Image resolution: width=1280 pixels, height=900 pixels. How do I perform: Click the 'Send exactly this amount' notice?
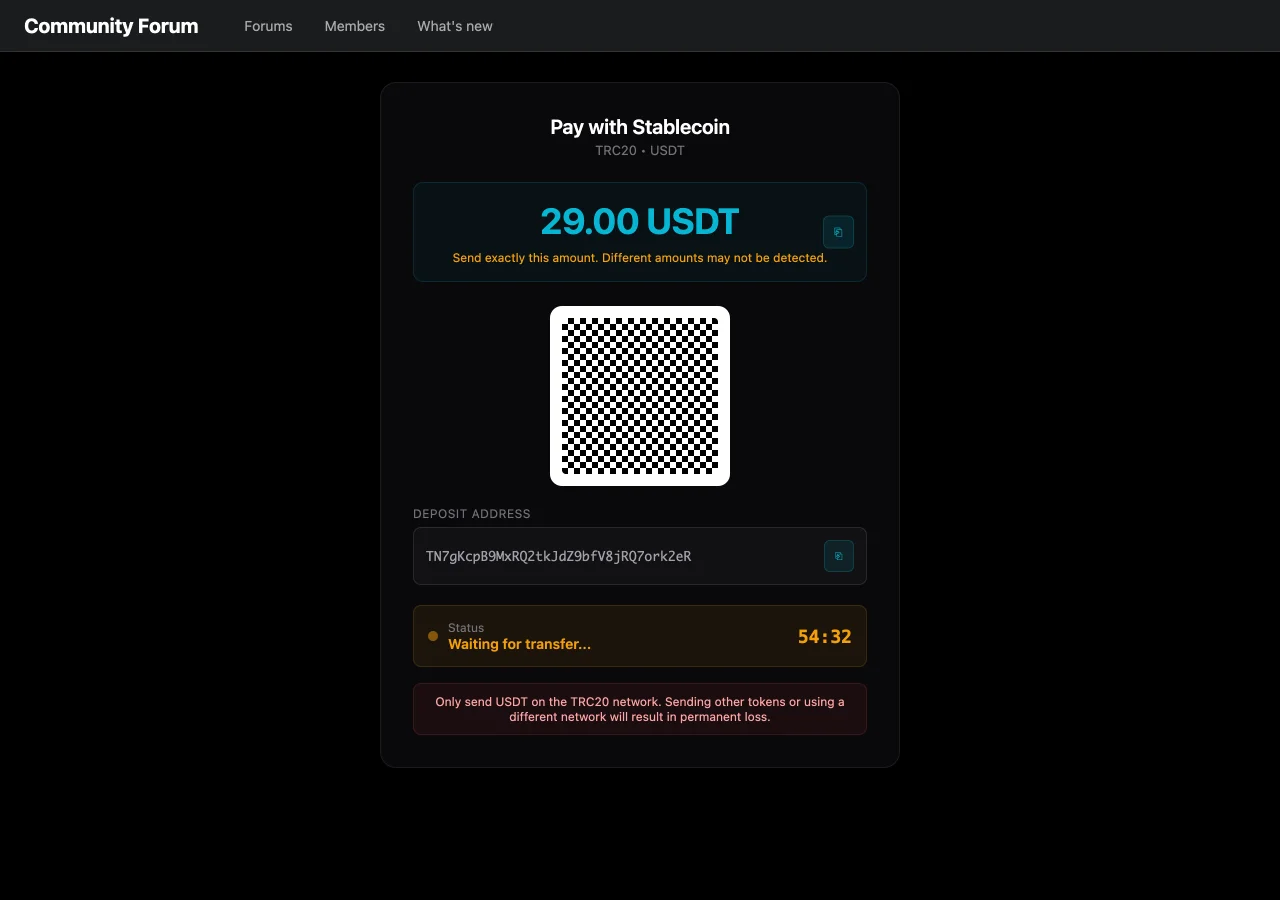click(x=640, y=258)
